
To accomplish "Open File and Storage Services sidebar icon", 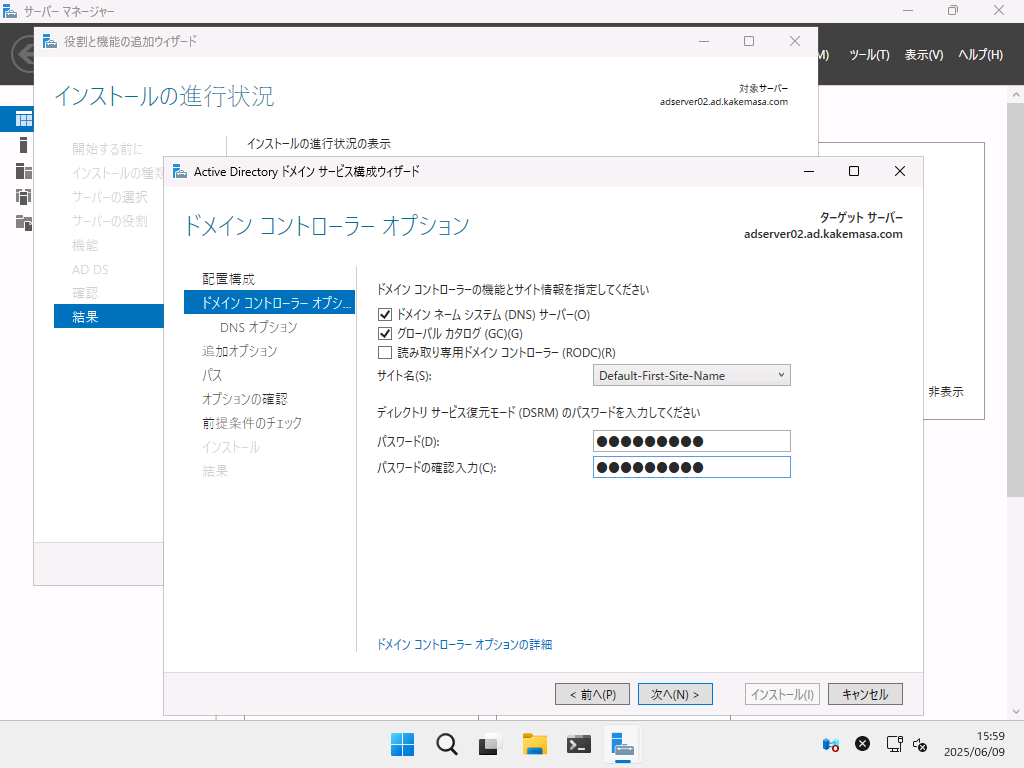I will pos(24,223).
